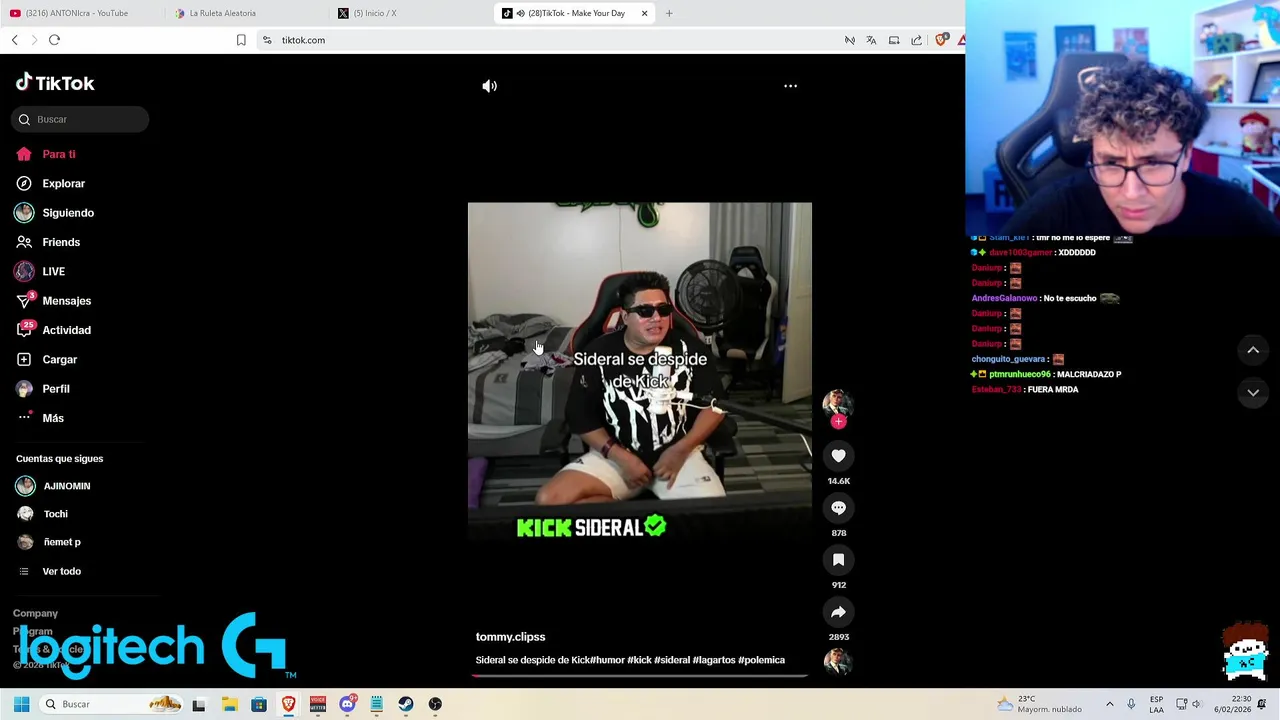Open the site settings icon by URL

(x=267, y=40)
